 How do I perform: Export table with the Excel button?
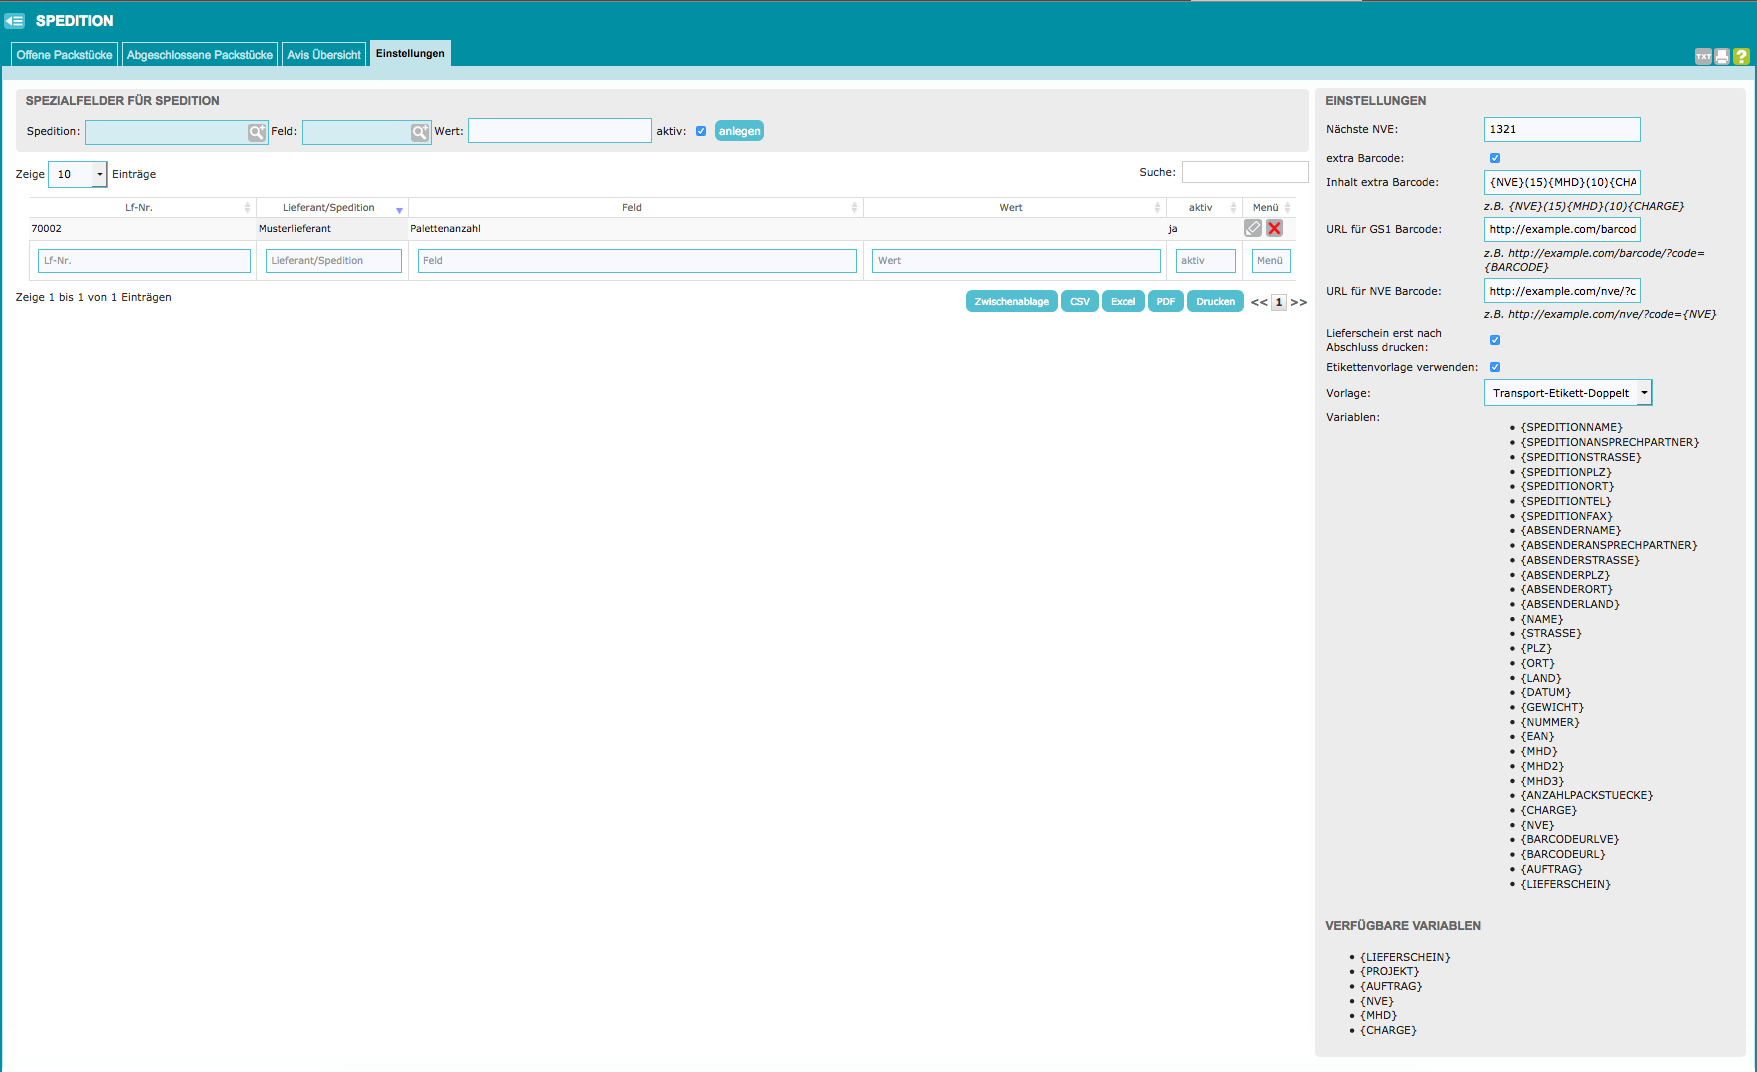[1122, 301]
